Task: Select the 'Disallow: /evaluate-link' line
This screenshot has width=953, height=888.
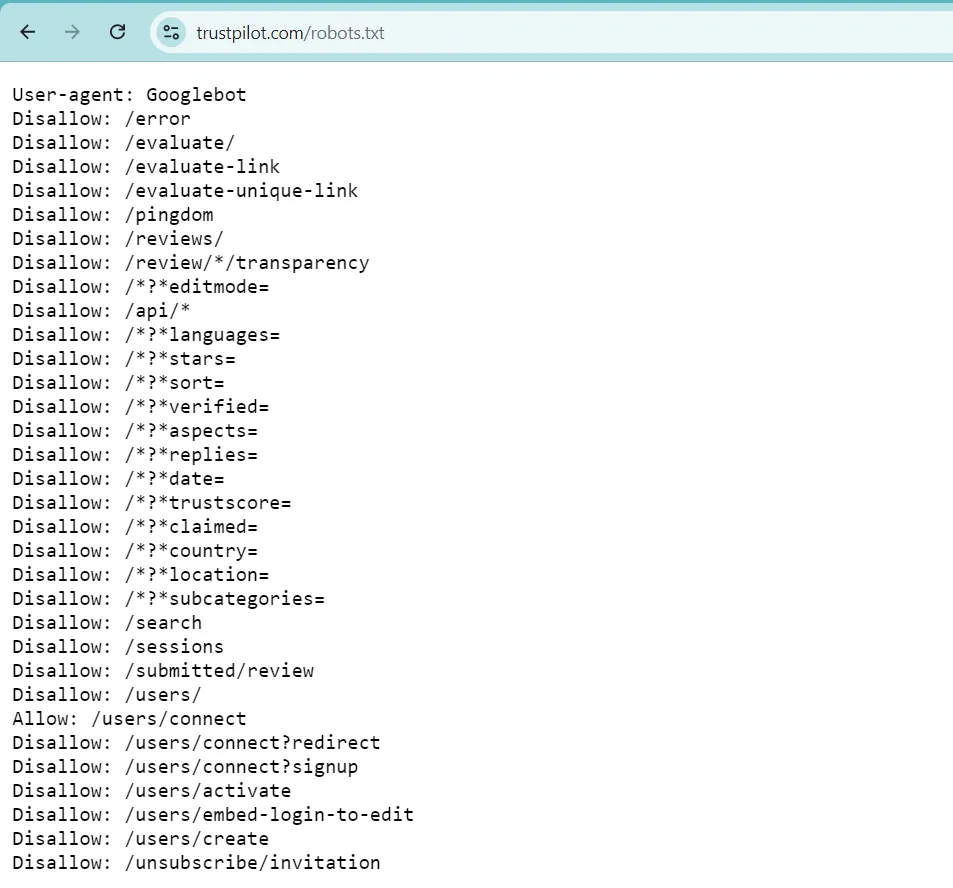Action: tap(146, 167)
